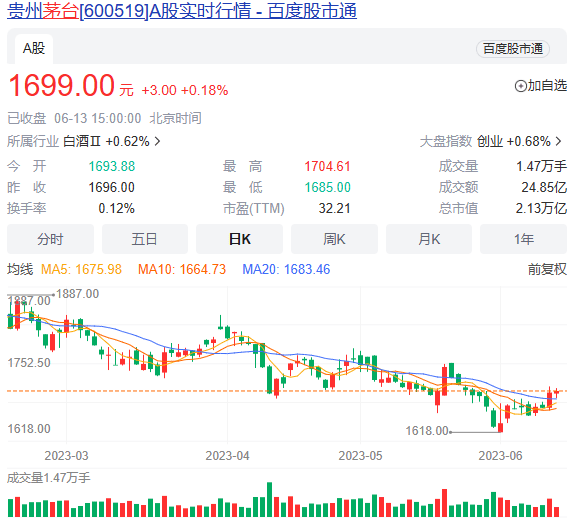
Task: Select the A股 tab
Action: [34, 48]
